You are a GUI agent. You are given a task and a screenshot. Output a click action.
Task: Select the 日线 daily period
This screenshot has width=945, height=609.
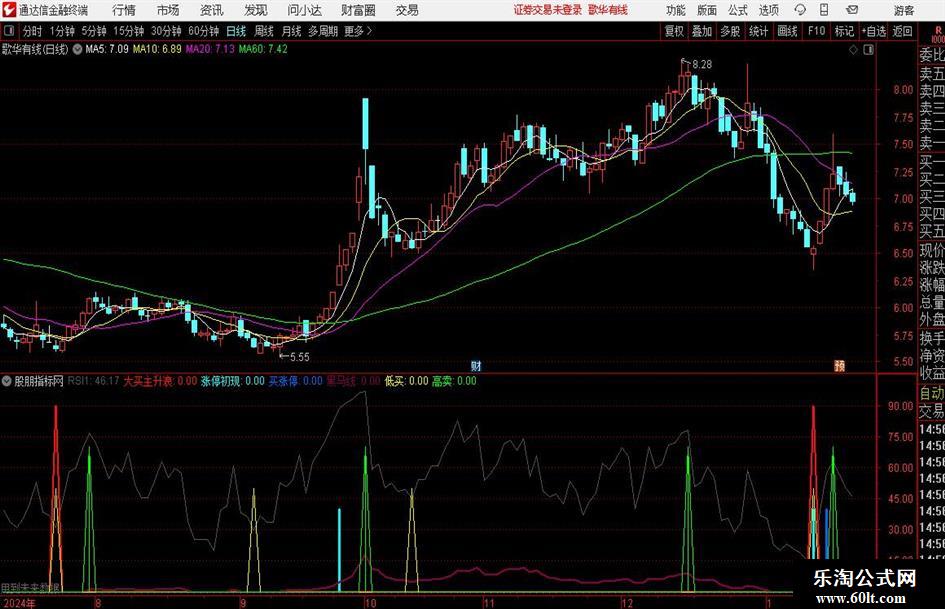[x=236, y=31]
